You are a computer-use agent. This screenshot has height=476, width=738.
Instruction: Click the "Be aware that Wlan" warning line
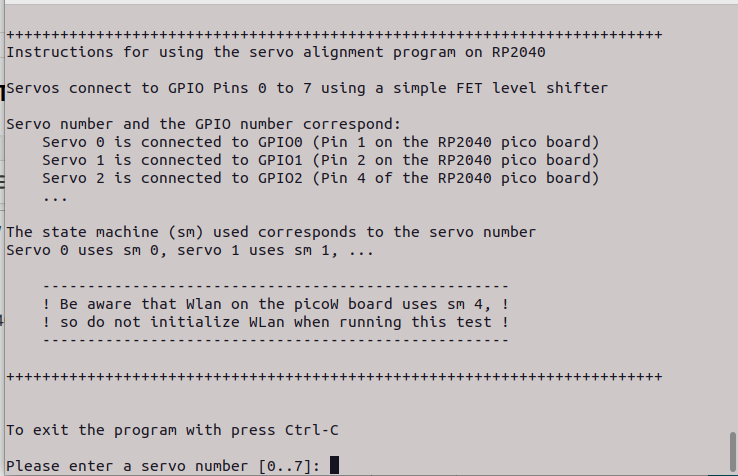[276, 304]
